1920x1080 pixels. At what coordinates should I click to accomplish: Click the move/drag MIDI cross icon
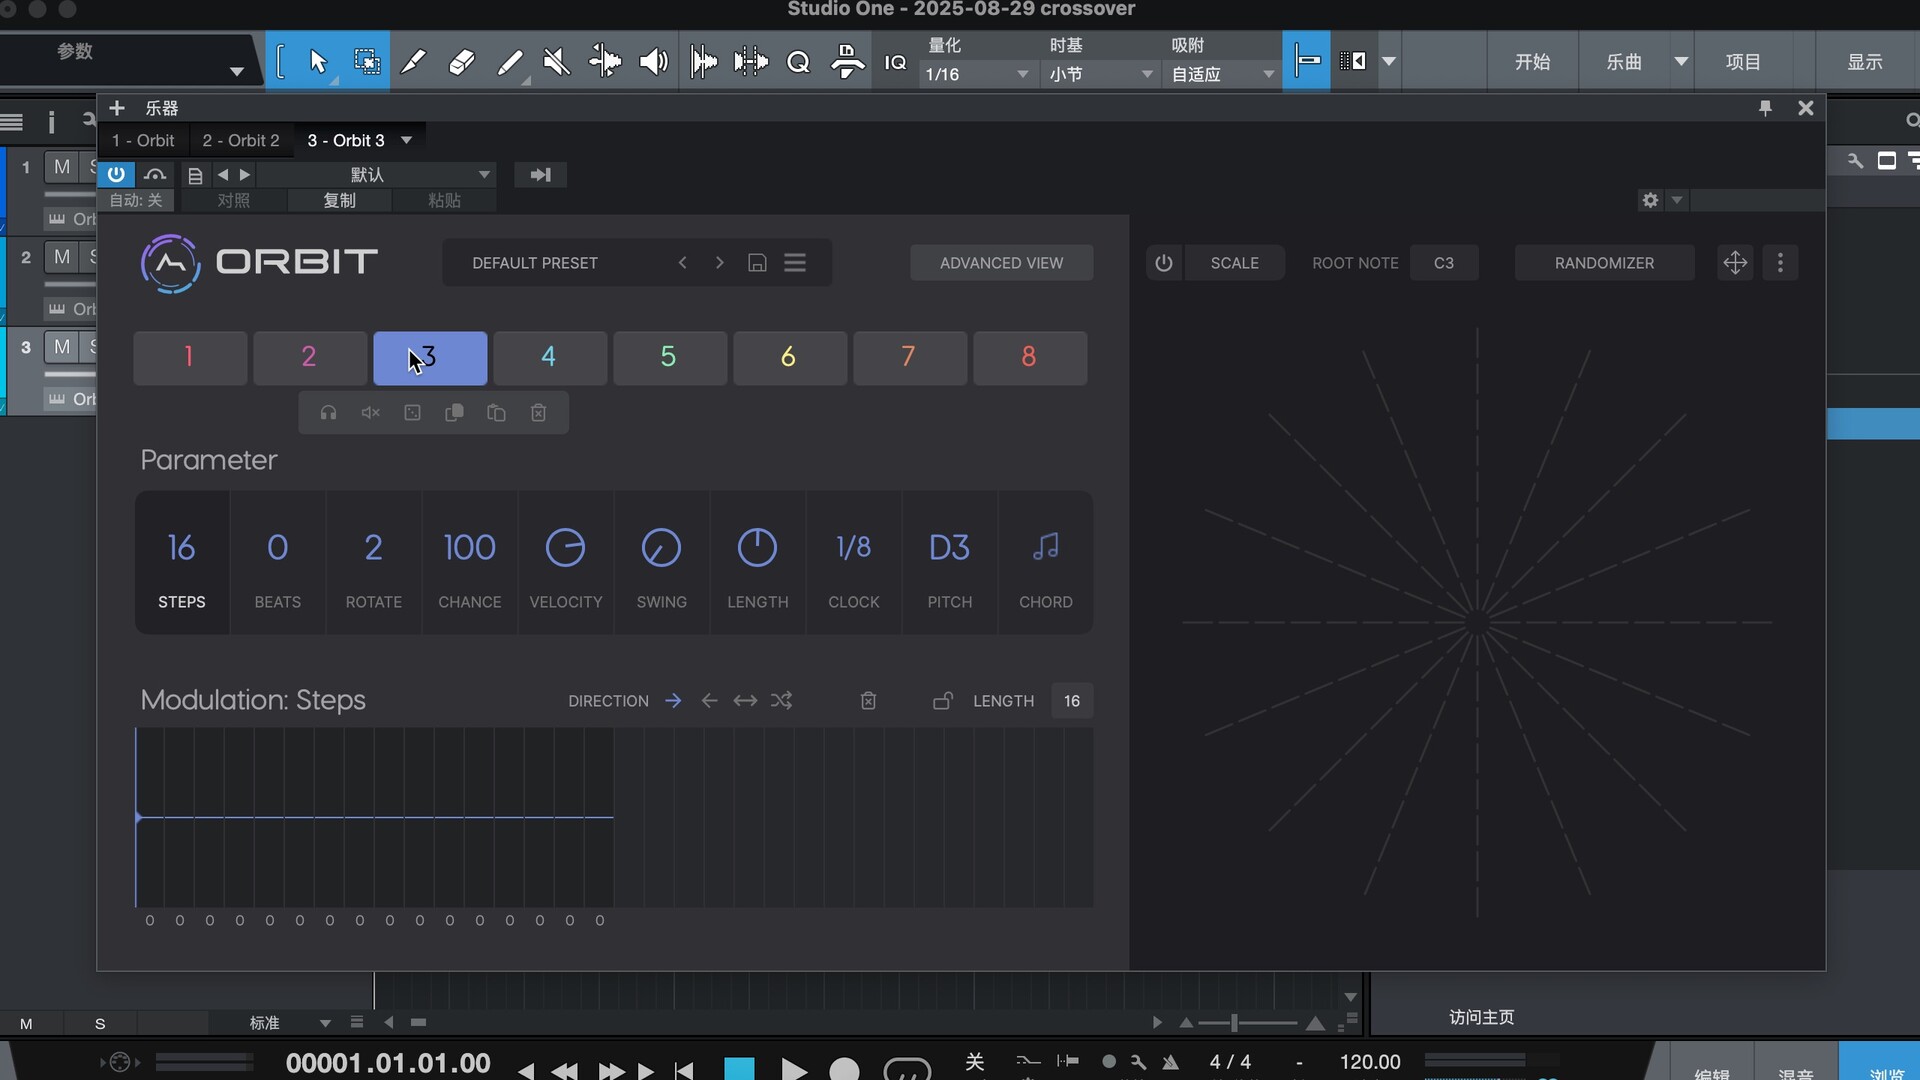click(1735, 263)
